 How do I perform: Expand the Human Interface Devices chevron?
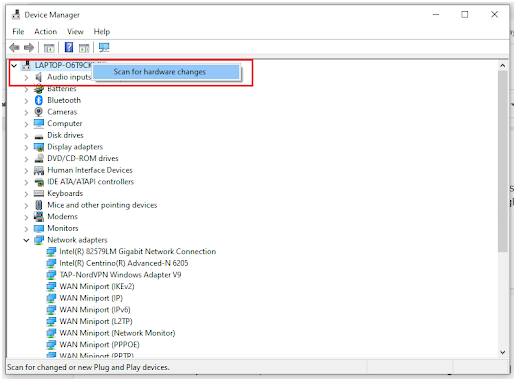tap(26, 171)
